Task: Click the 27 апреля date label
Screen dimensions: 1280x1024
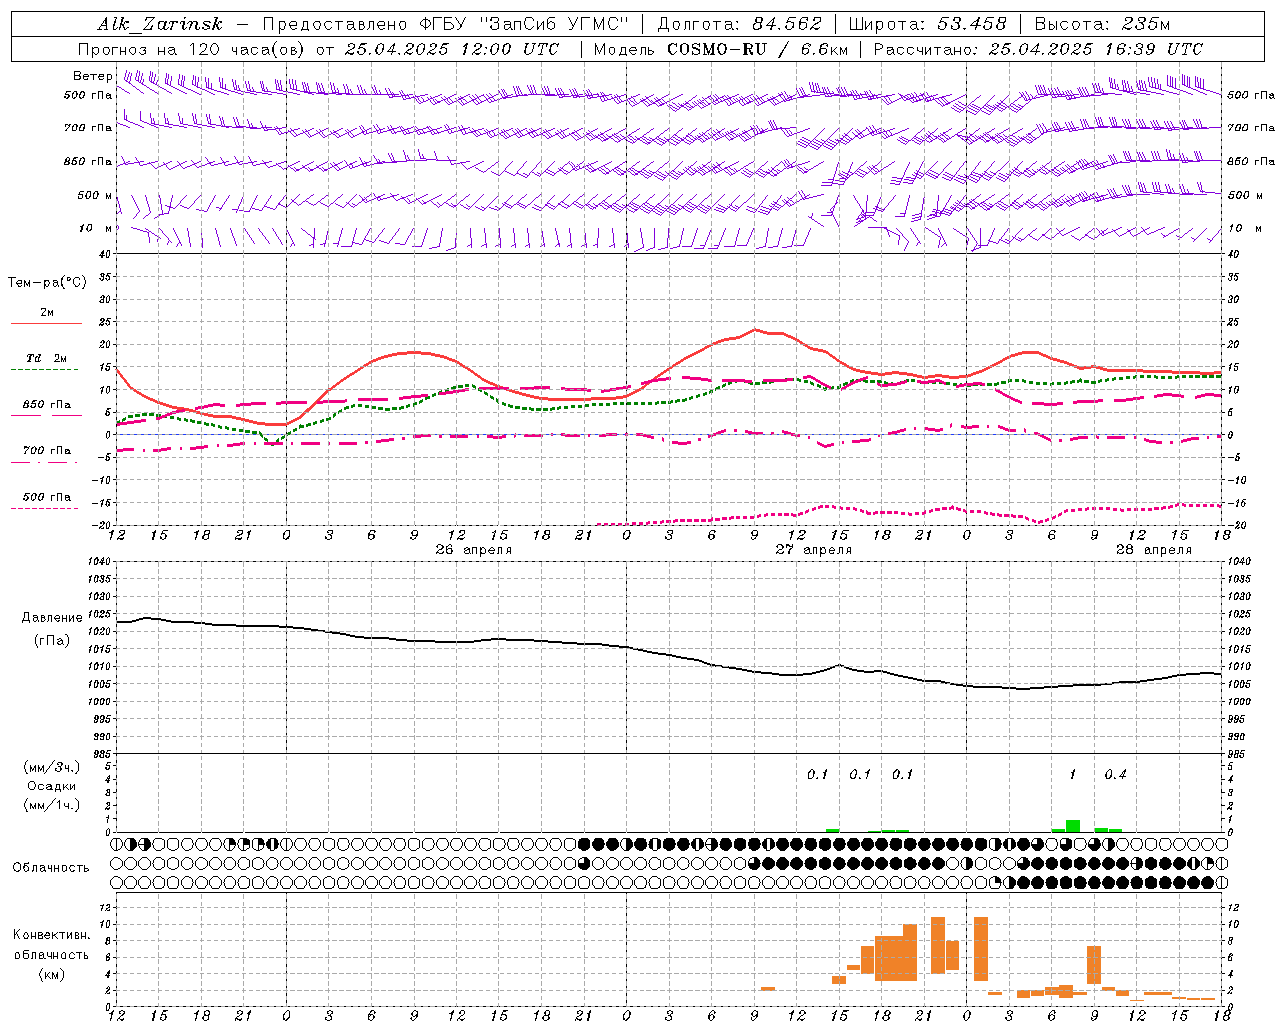Action: click(814, 550)
